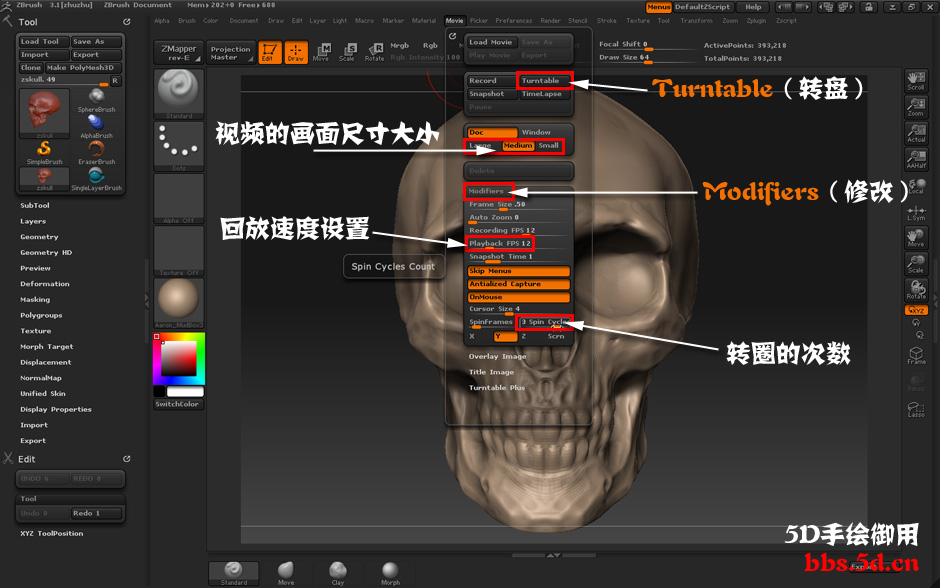This screenshot has height=588, width=940.
Task: Open the Movie menu
Action: pos(454,20)
